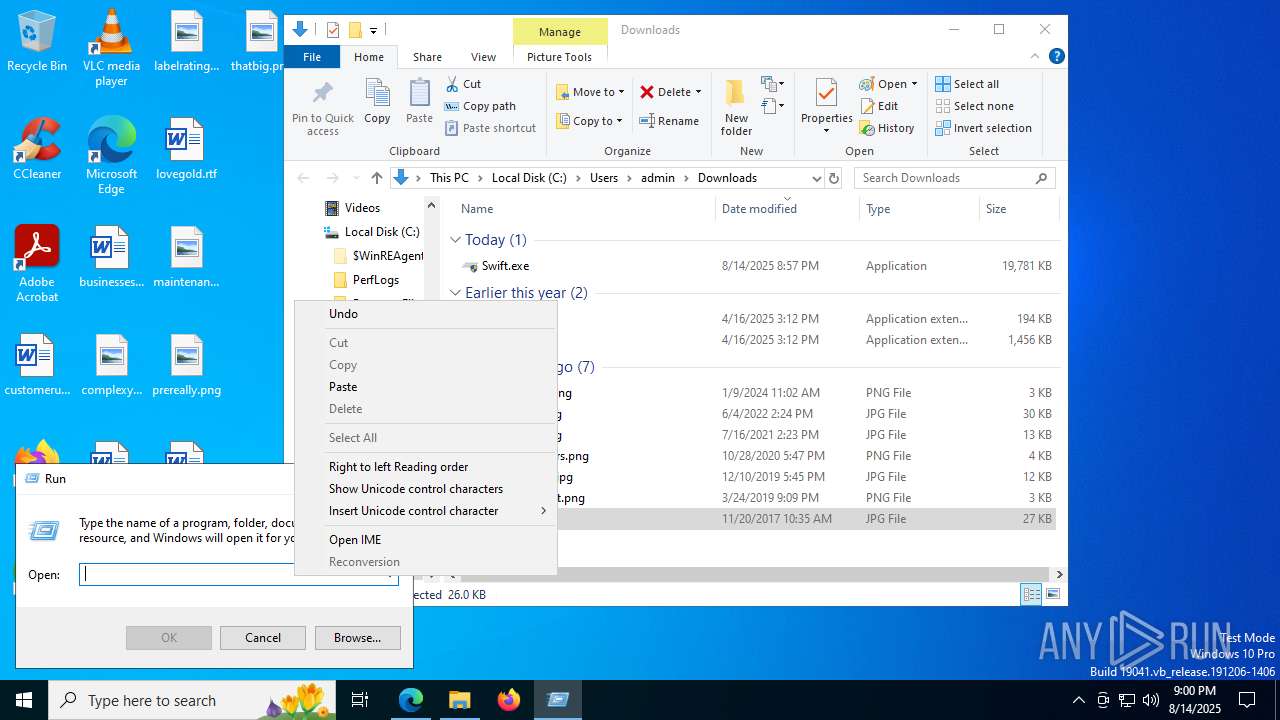Focus the Run dialog Open field

pyautogui.click(x=238, y=574)
